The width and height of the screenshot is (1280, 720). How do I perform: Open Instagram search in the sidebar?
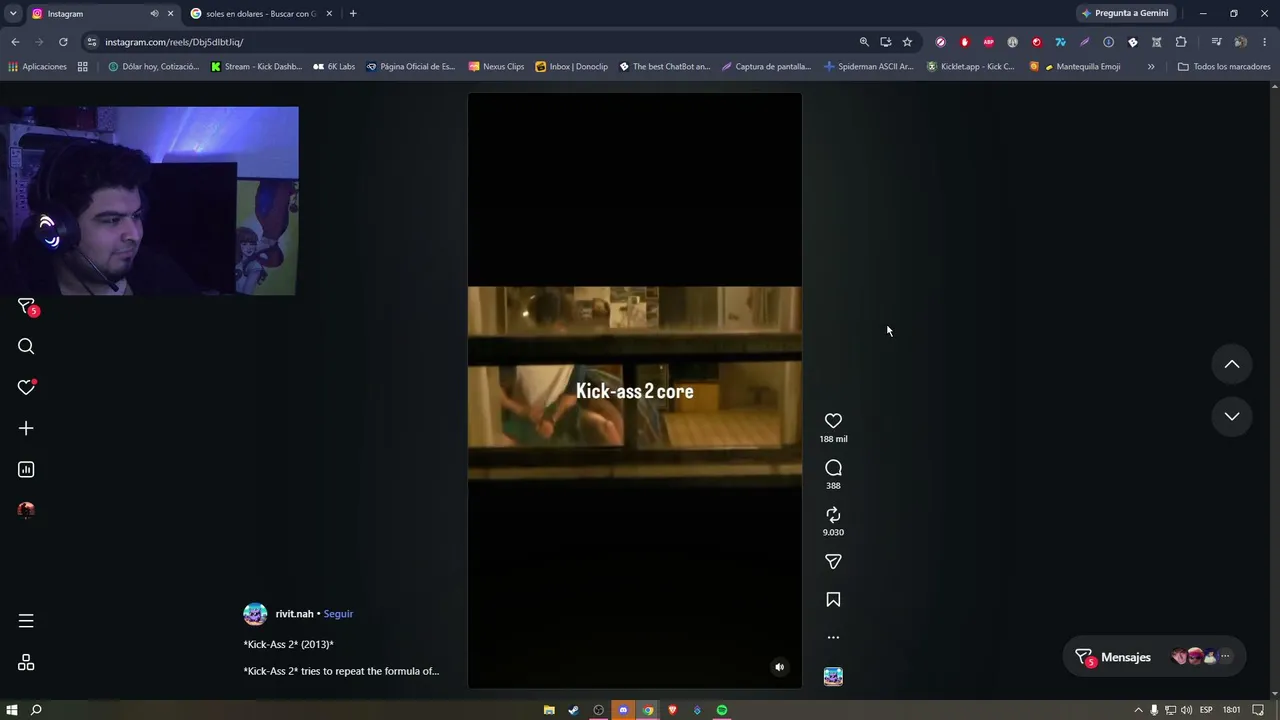click(x=26, y=346)
